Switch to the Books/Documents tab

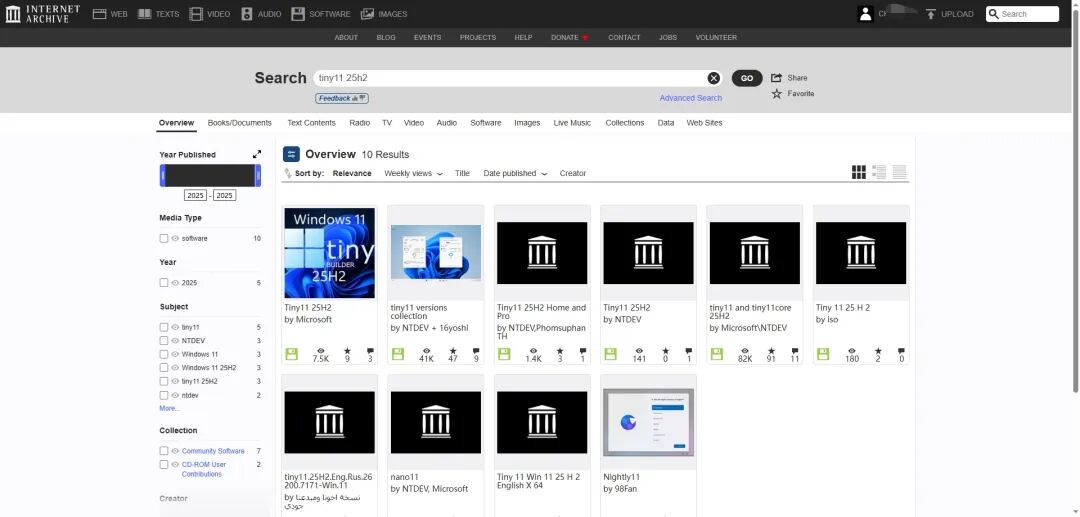240,123
